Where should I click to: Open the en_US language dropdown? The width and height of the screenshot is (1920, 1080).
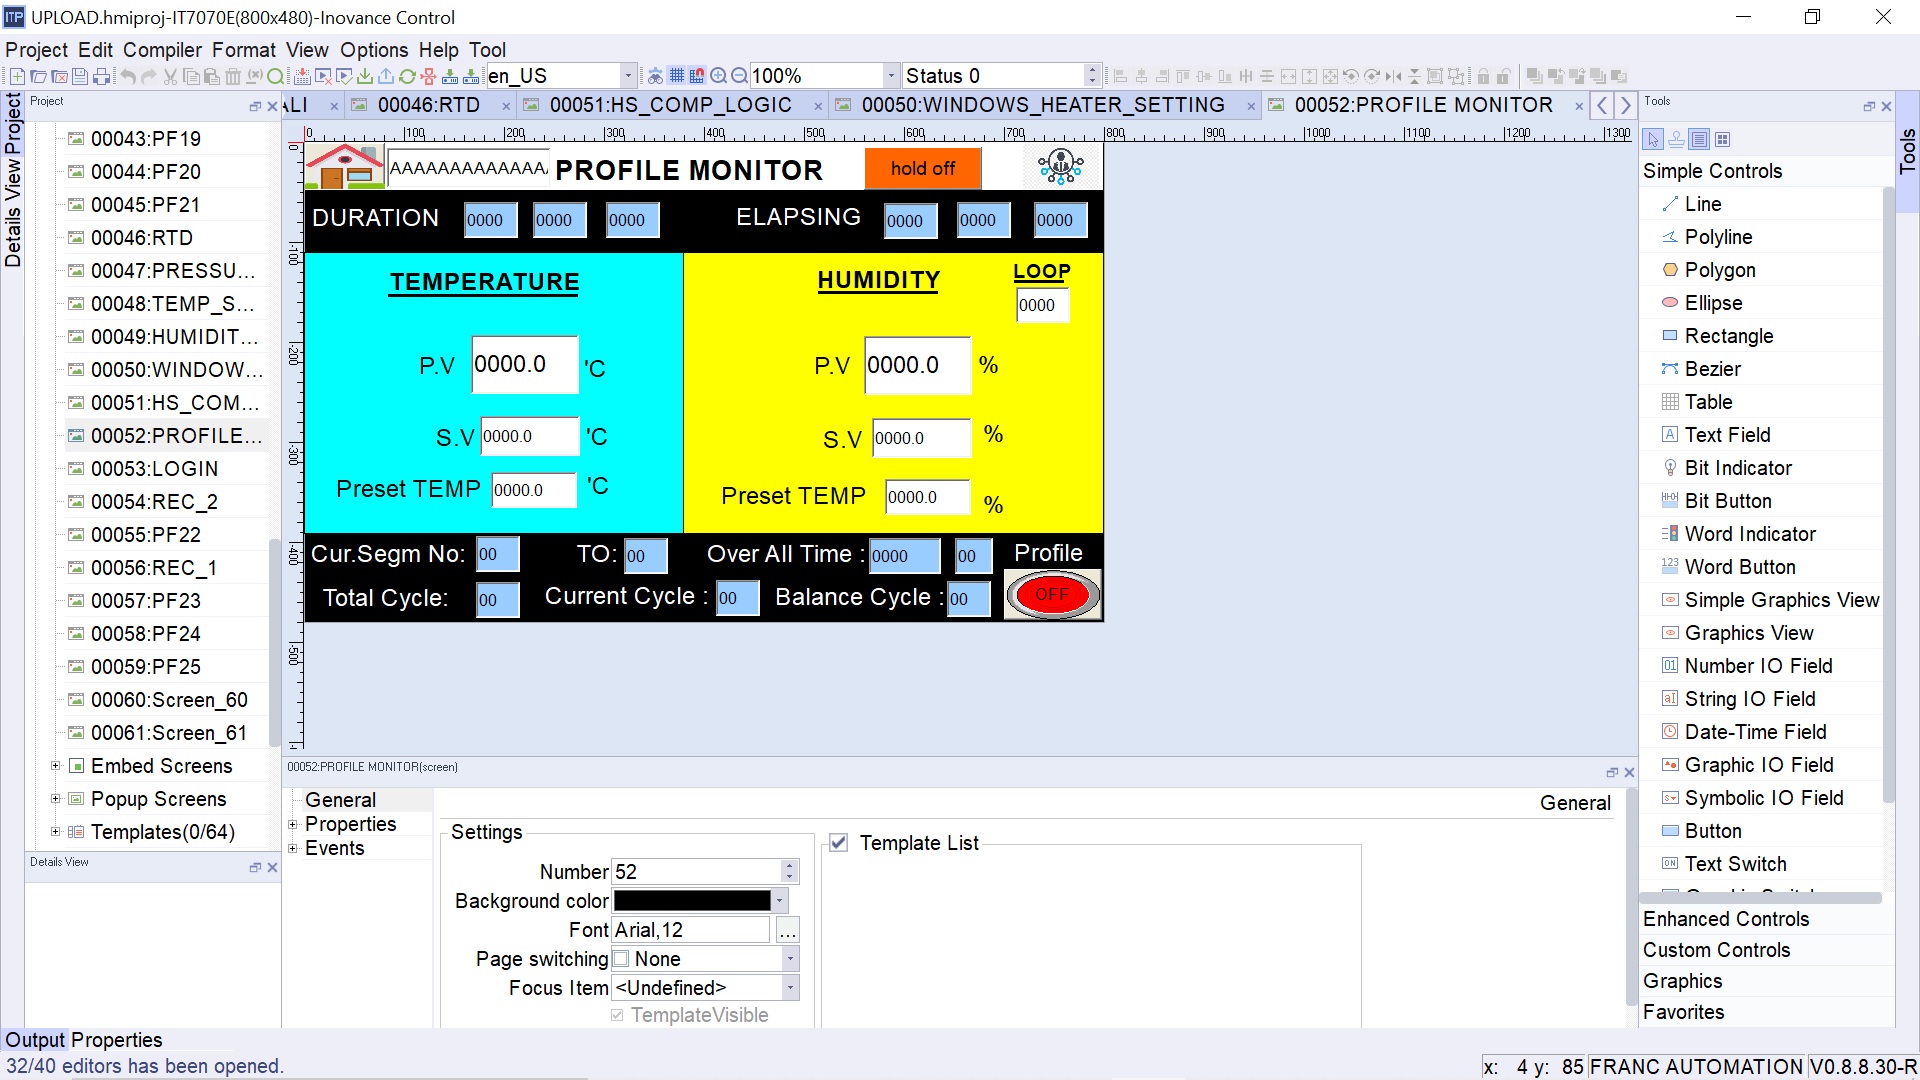point(628,76)
